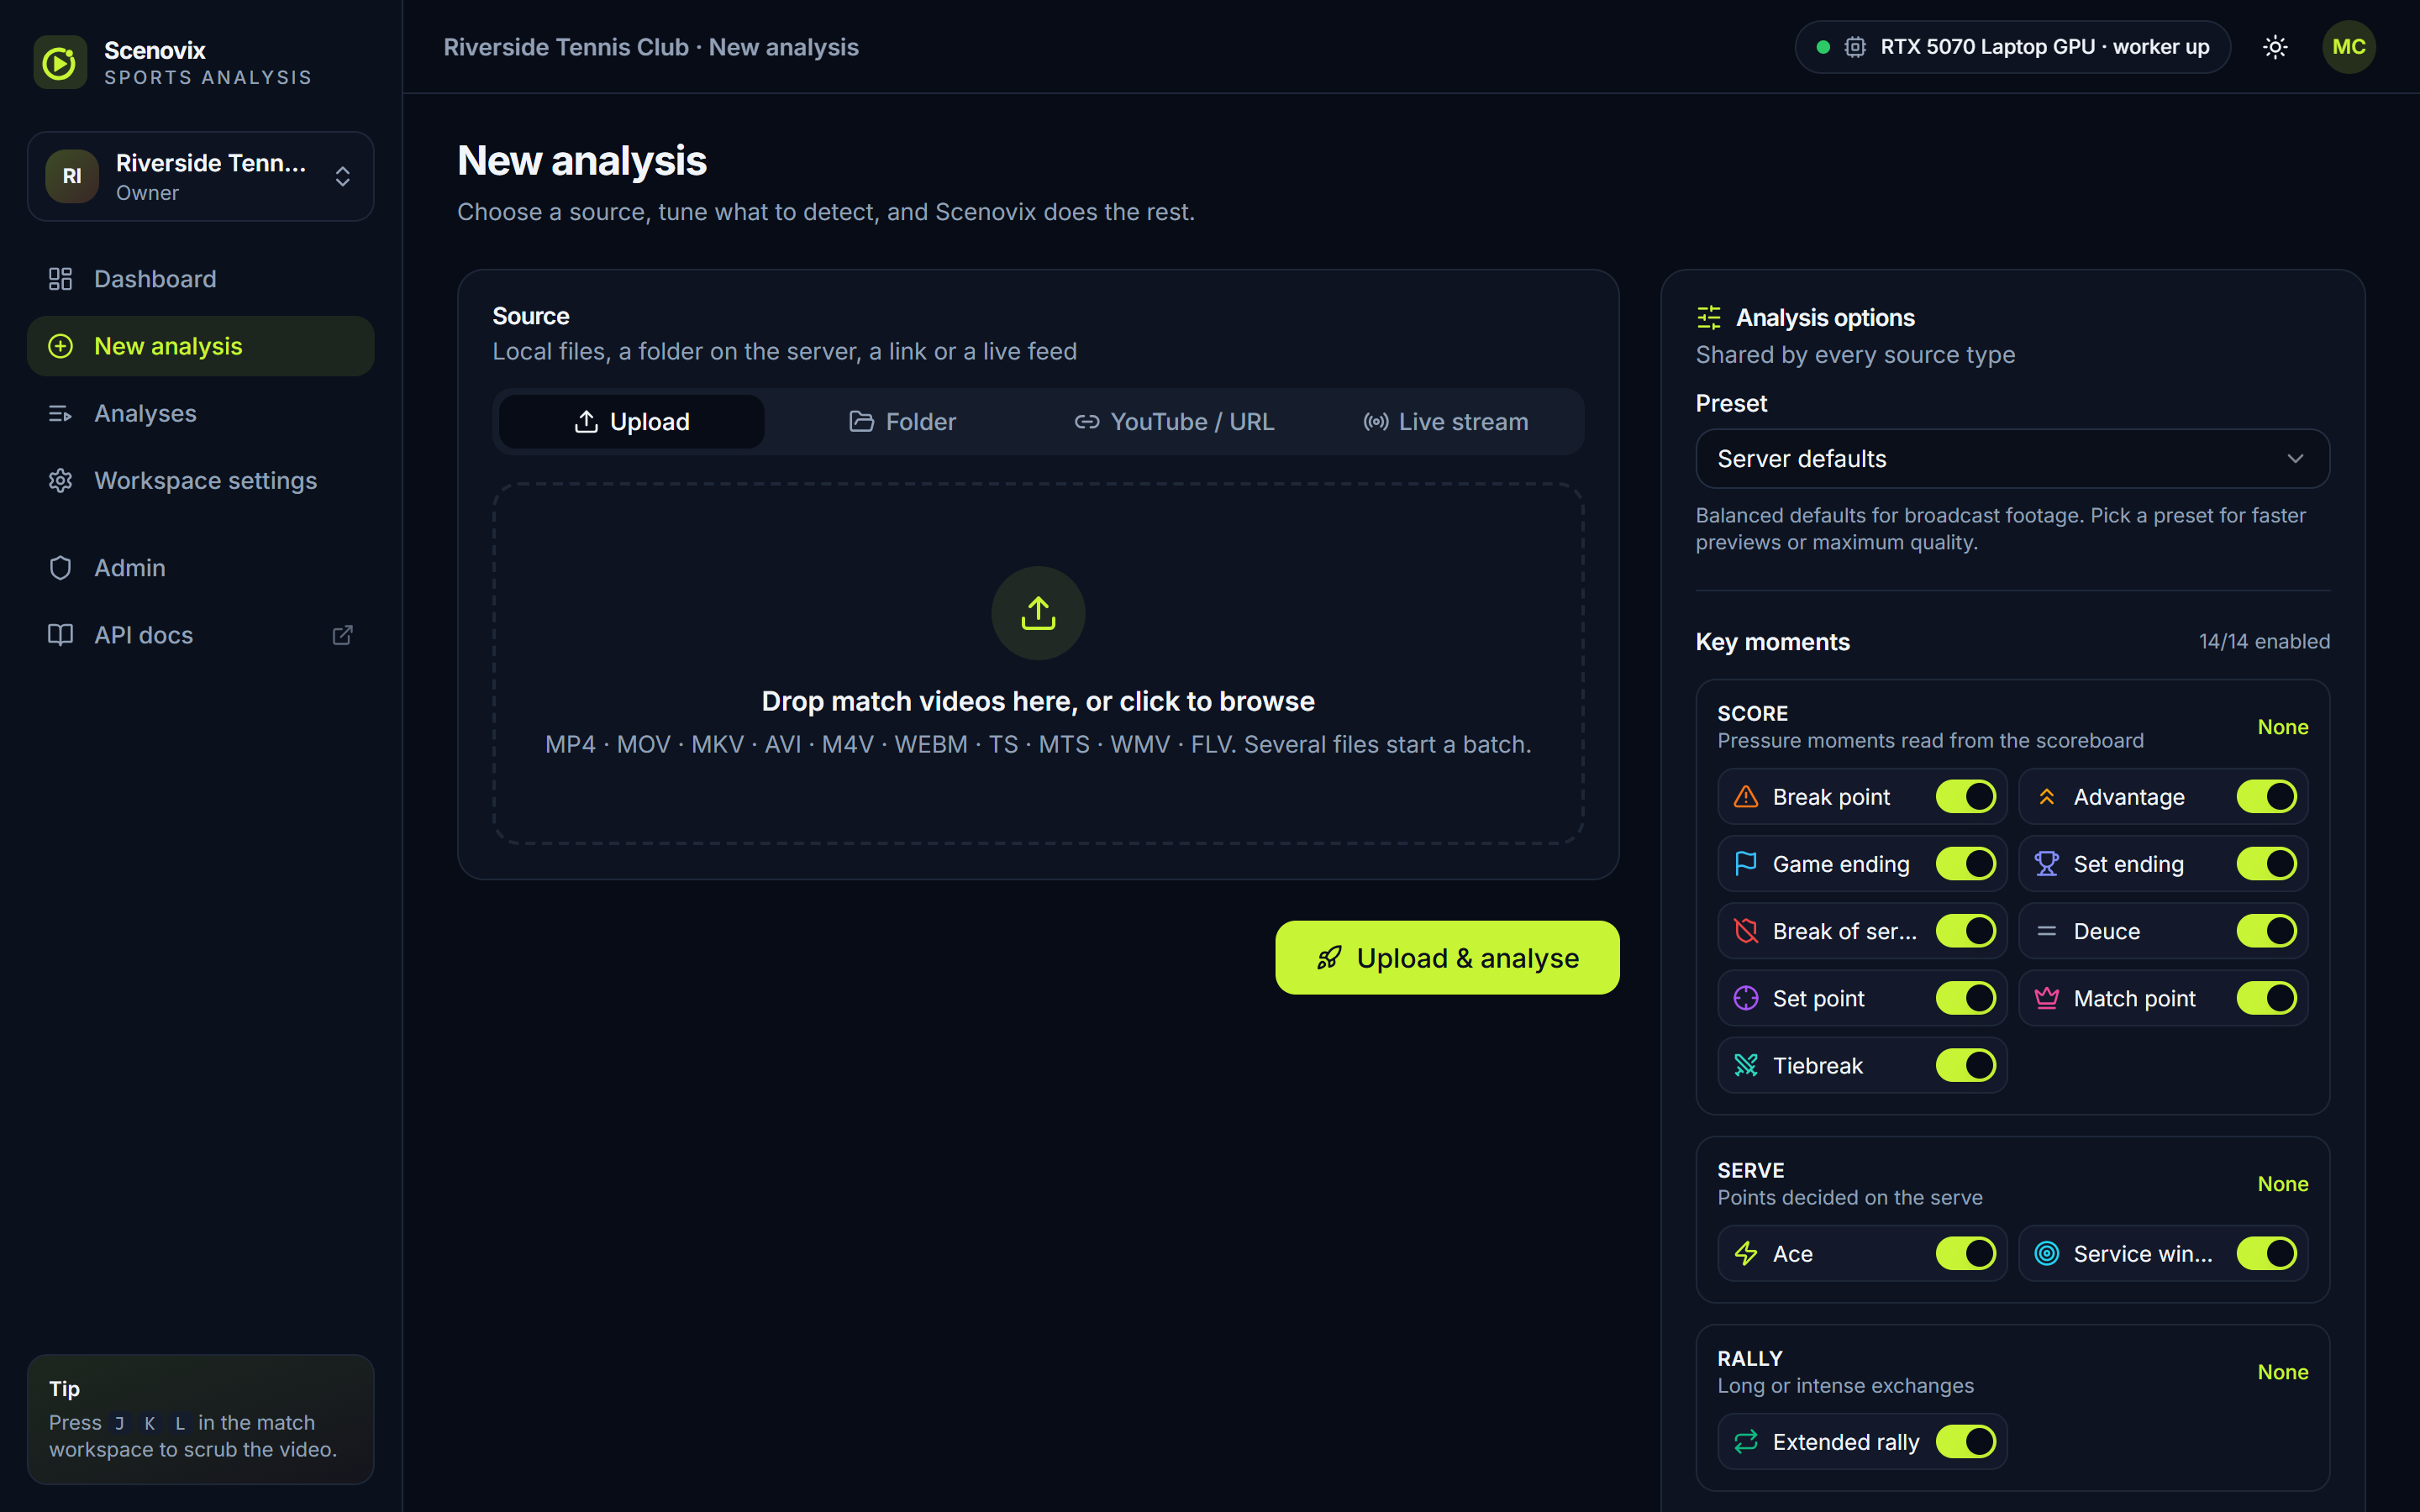Click the upload arrow circle in drop zone
The image size is (2420, 1512).
pos(1038,613)
